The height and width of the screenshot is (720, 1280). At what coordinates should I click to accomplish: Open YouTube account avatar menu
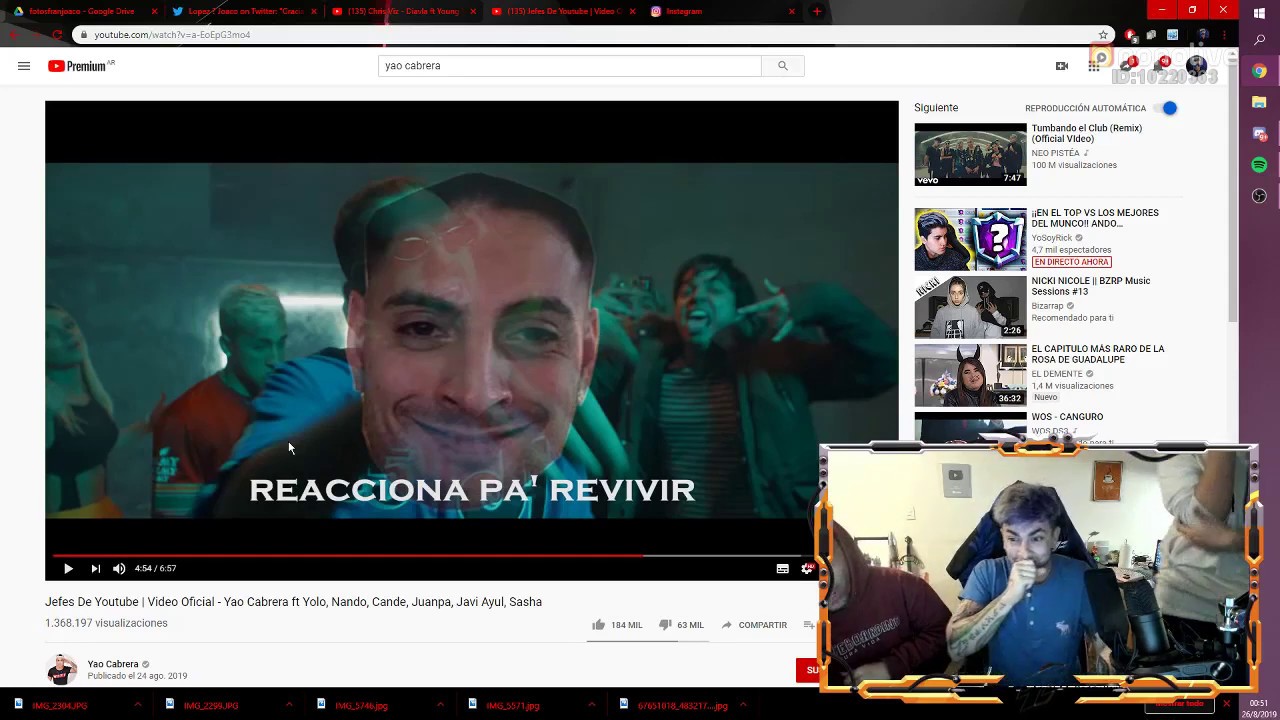(x=1196, y=66)
